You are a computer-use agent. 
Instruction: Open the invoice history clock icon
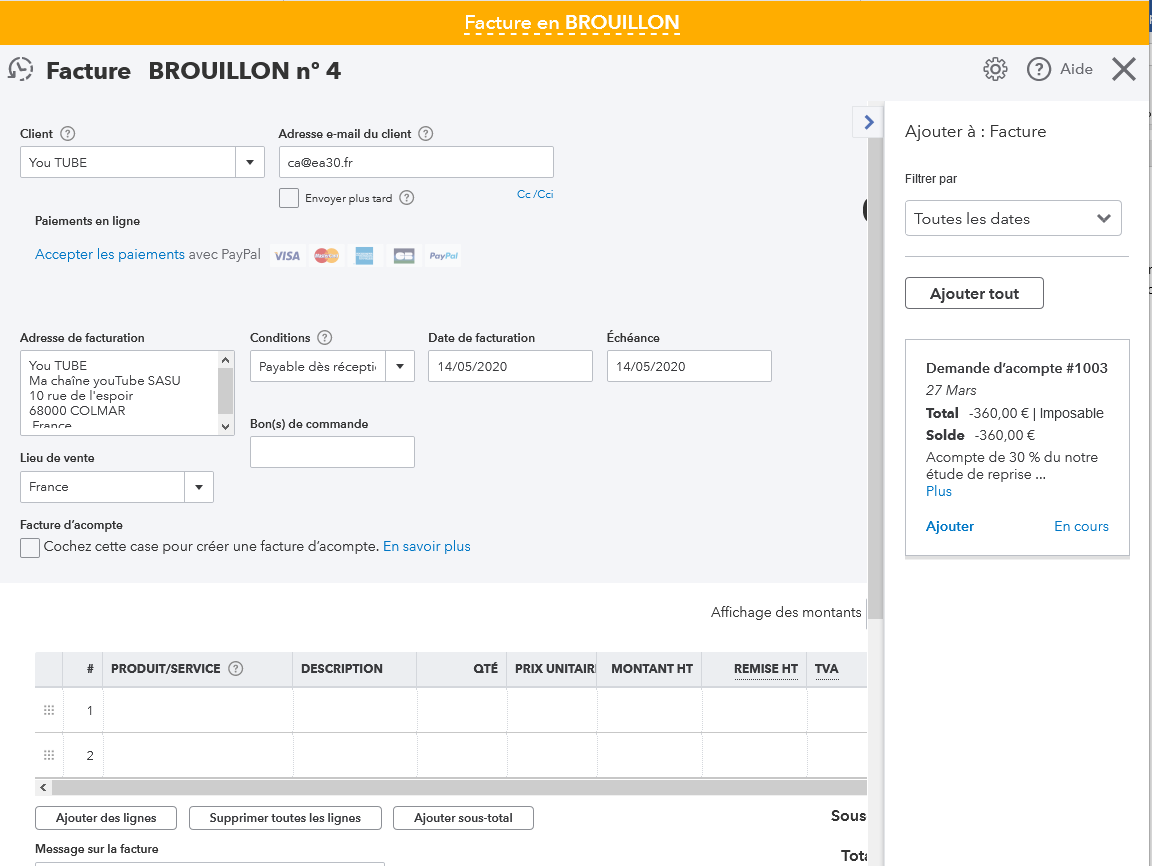click(20, 70)
